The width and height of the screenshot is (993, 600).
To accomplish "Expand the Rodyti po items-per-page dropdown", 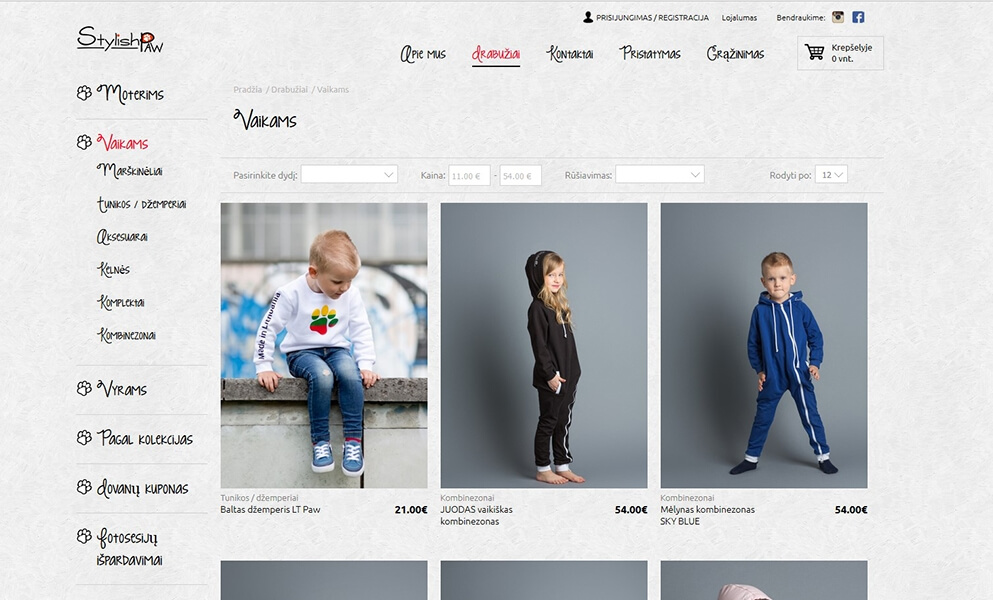I will (x=832, y=174).
